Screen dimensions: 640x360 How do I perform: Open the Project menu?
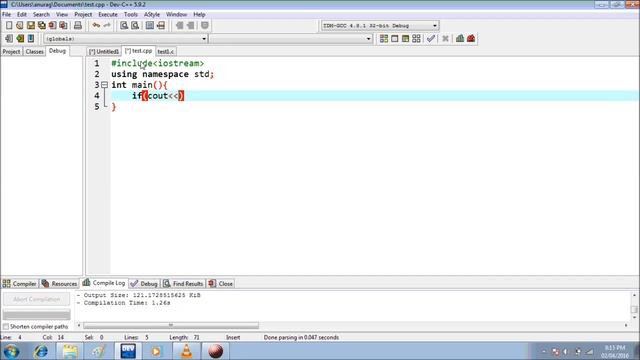83,14
